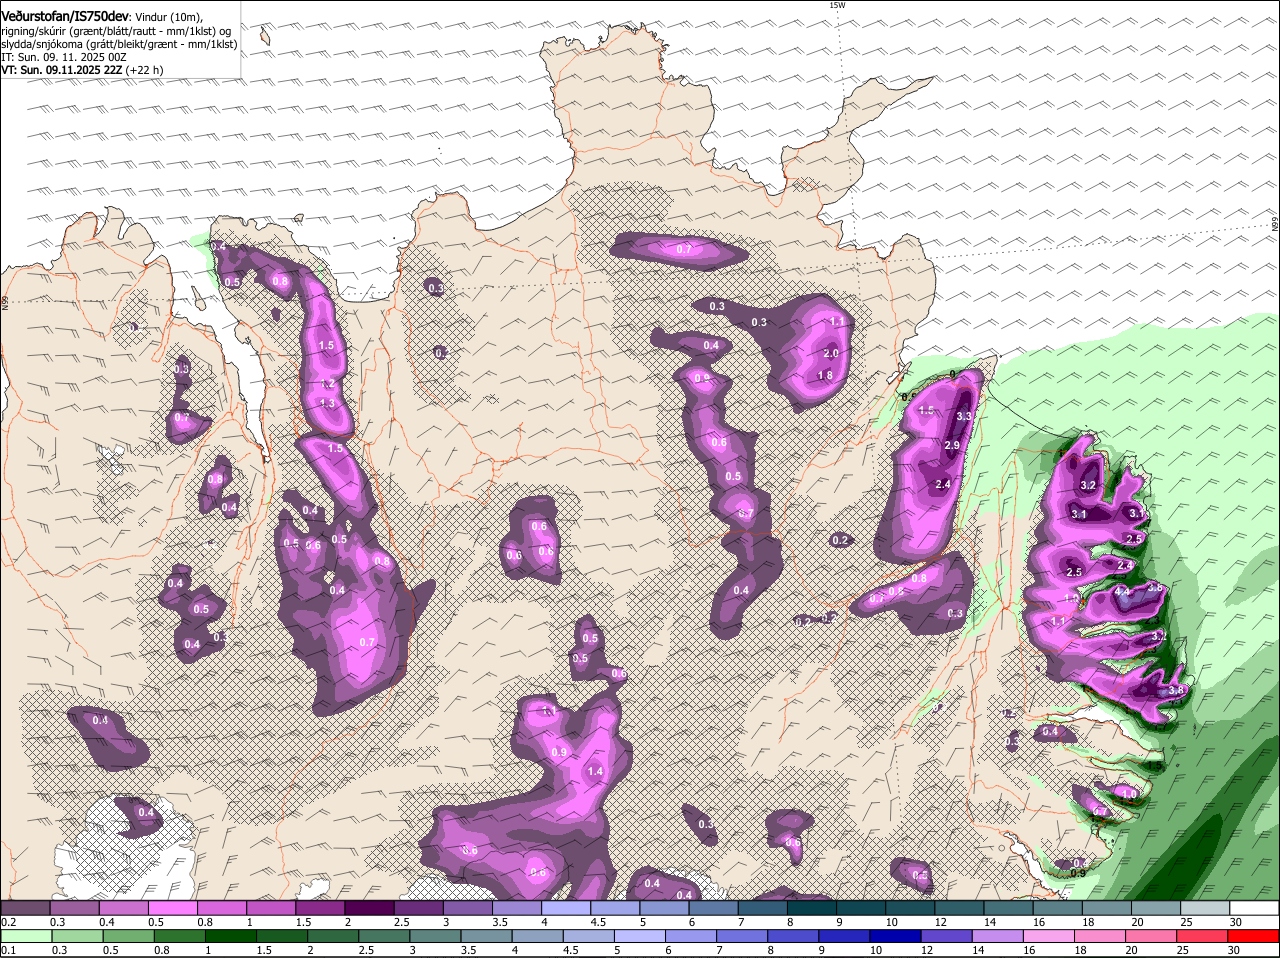1280x958 pixels.
Task: Click the 1.4 value in the southern snow area
Action: [x=596, y=771]
